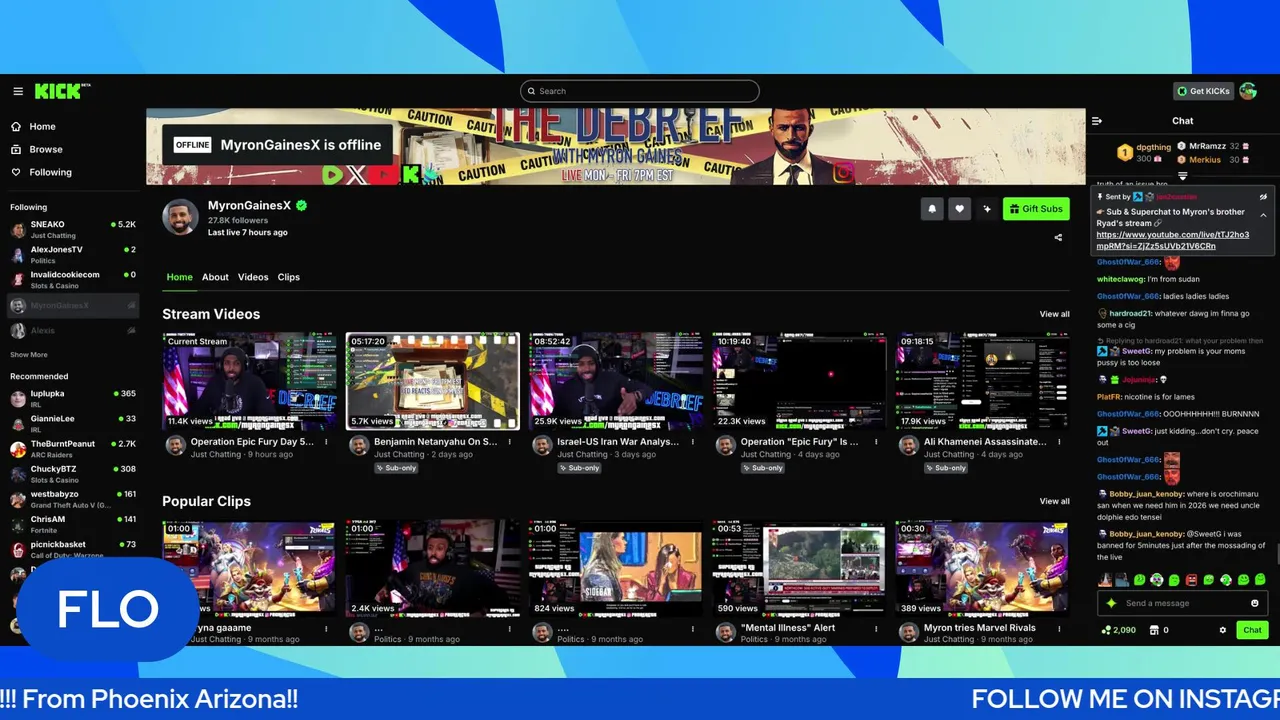Open the X icon on banner
Screen dimensions: 1280x720
coord(356,174)
